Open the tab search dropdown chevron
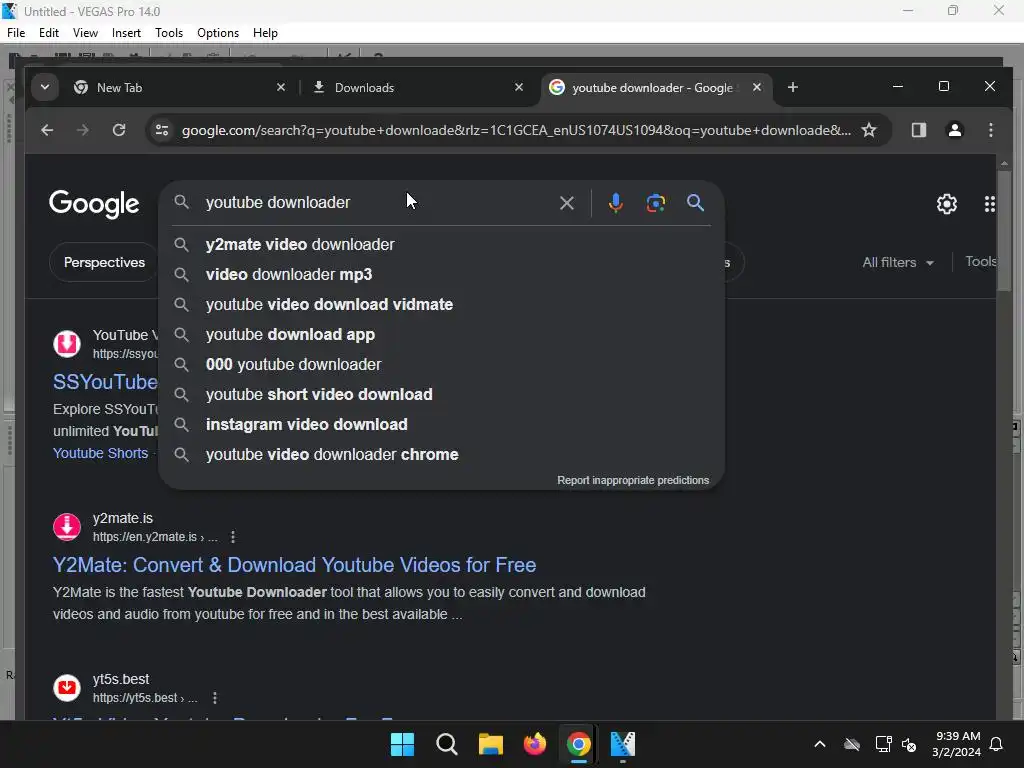 (x=44, y=88)
